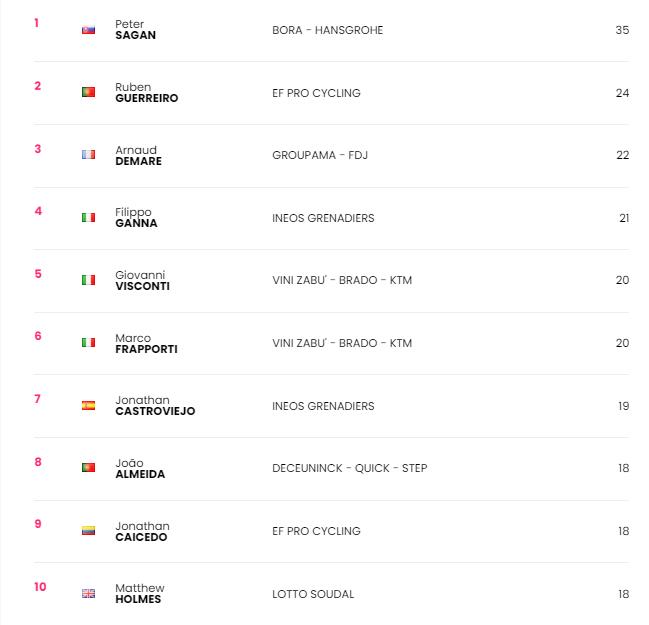Click the Portugal flag next to João Almeida
This screenshot has width=649, height=625.
click(x=88, y=468)
